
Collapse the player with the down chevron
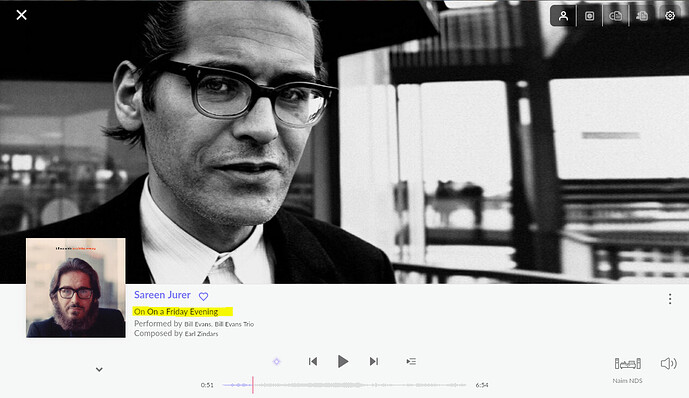99,369
